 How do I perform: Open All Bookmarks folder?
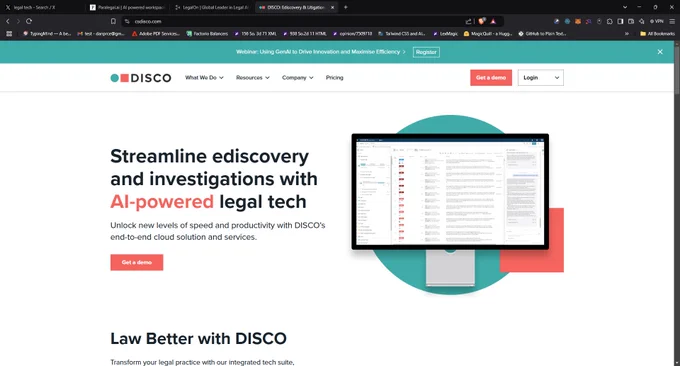pyautogui.click(x=657, y=34)
